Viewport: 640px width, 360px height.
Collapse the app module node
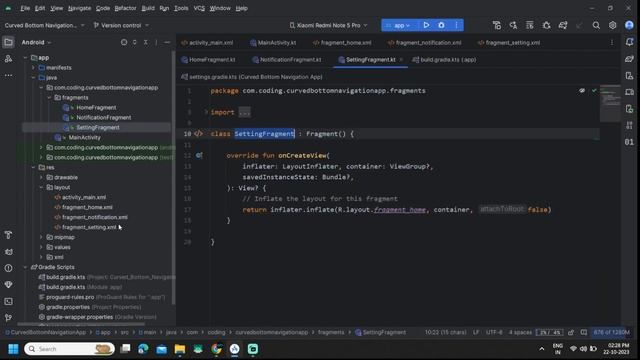coord(25,58)
